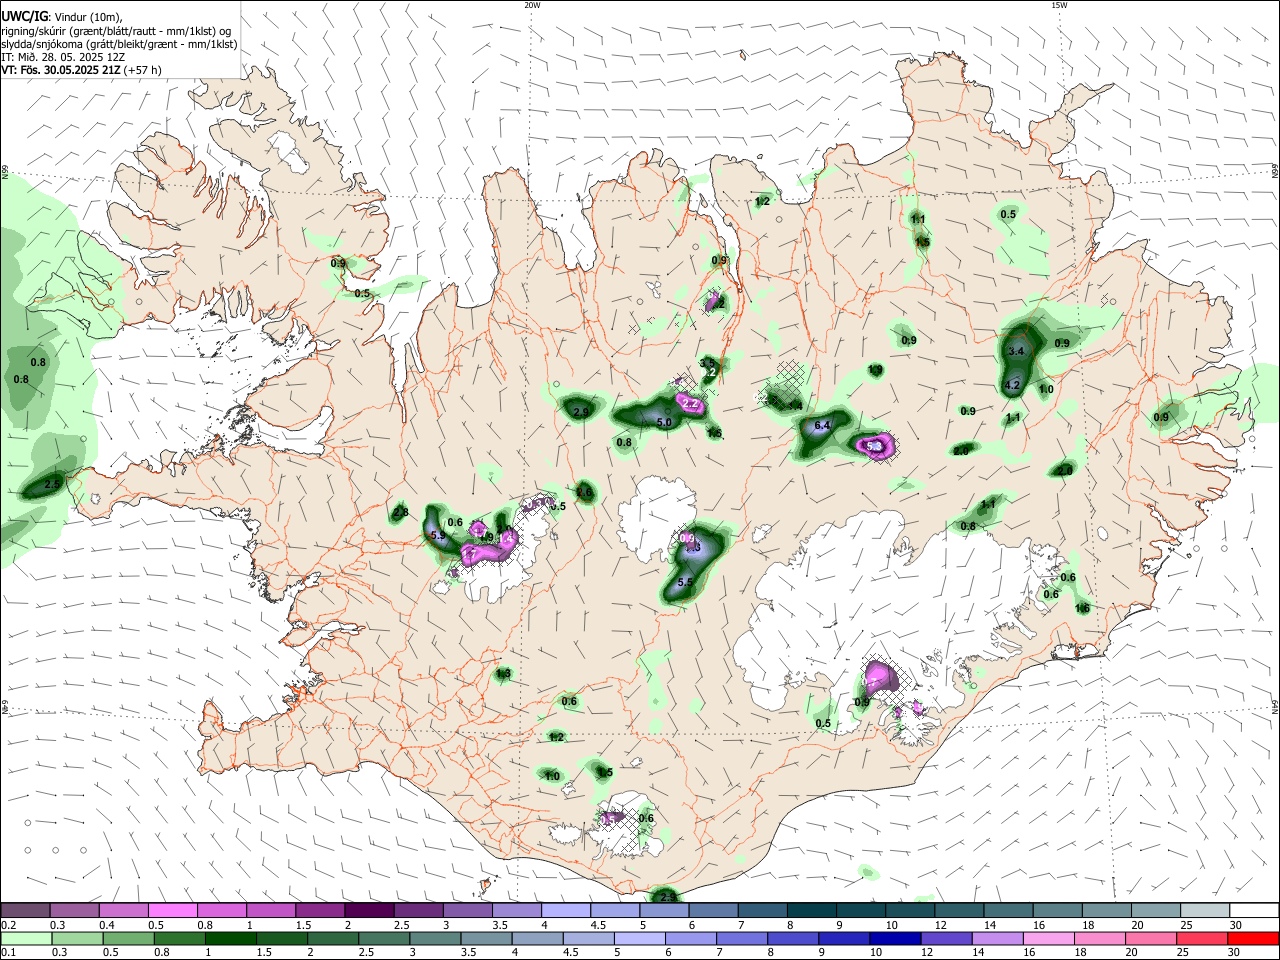1280x960 pixels.
Task: Select the bright pink-magenta snow legend swatch
Action: tap(172, 910)
